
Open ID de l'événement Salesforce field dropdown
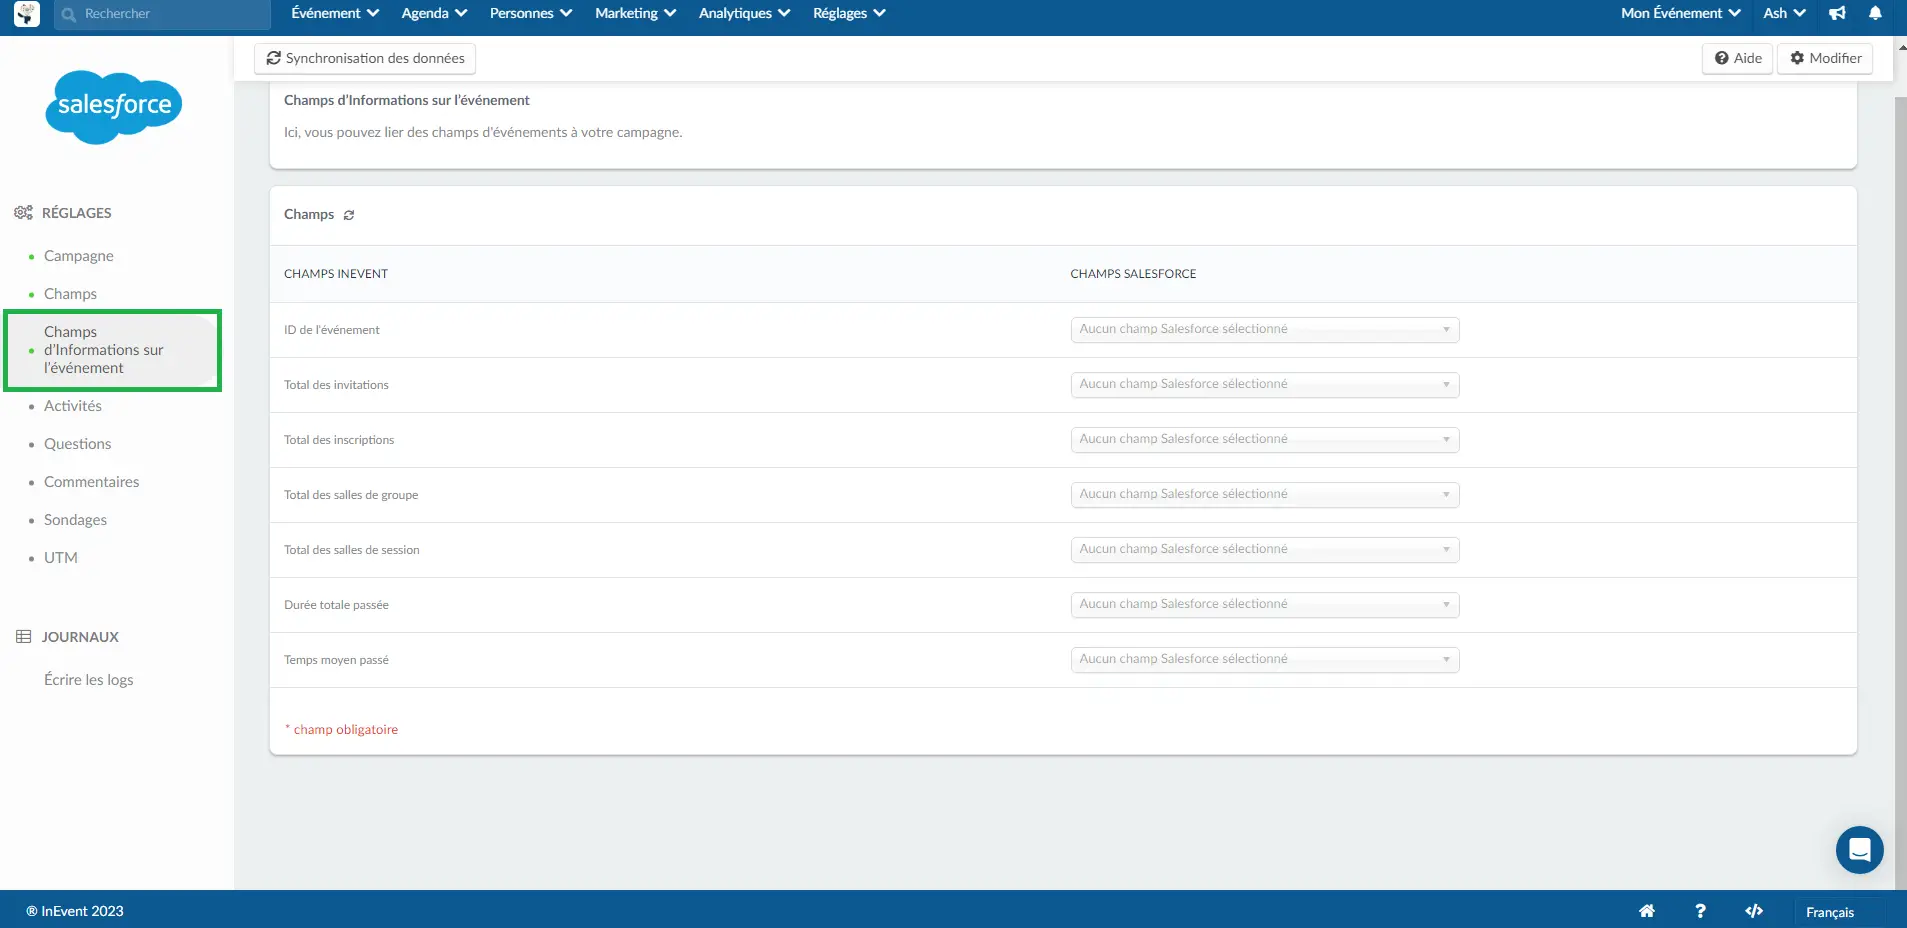tap(1265, 330)
